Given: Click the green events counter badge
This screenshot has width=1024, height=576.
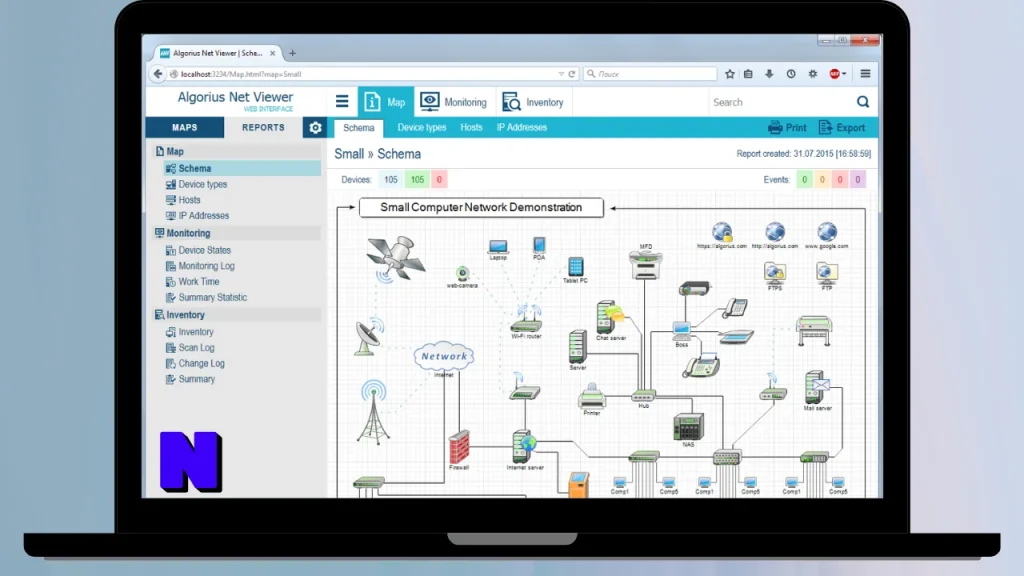Looking at the screenshot, I should click(805, 180).
